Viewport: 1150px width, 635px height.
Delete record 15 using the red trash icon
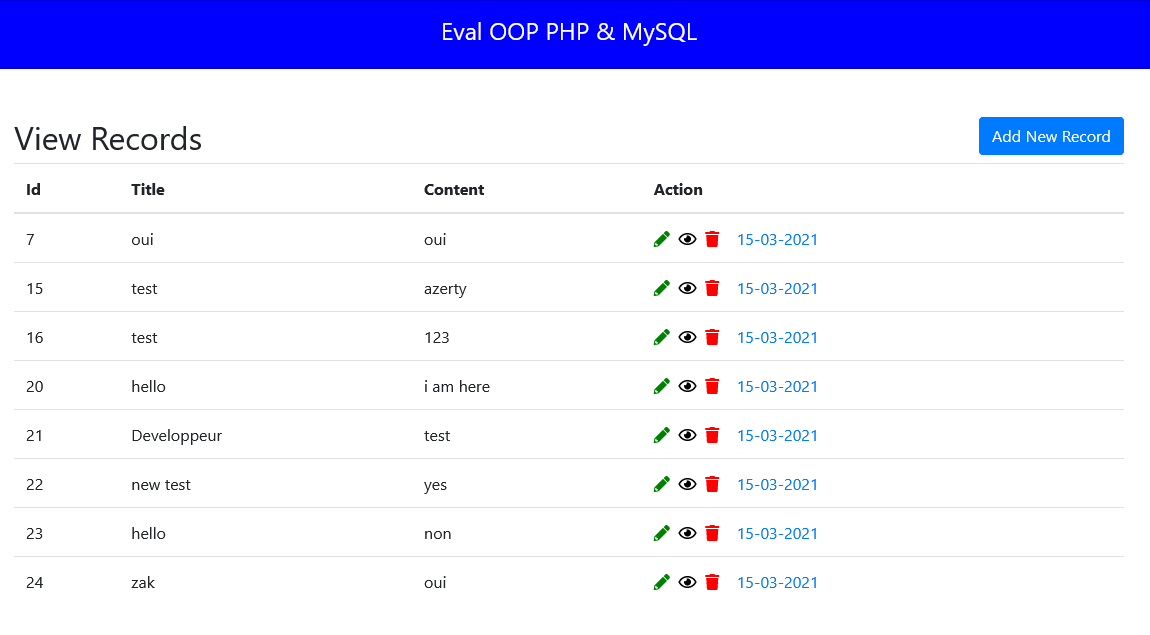click(x=712, y=288)
